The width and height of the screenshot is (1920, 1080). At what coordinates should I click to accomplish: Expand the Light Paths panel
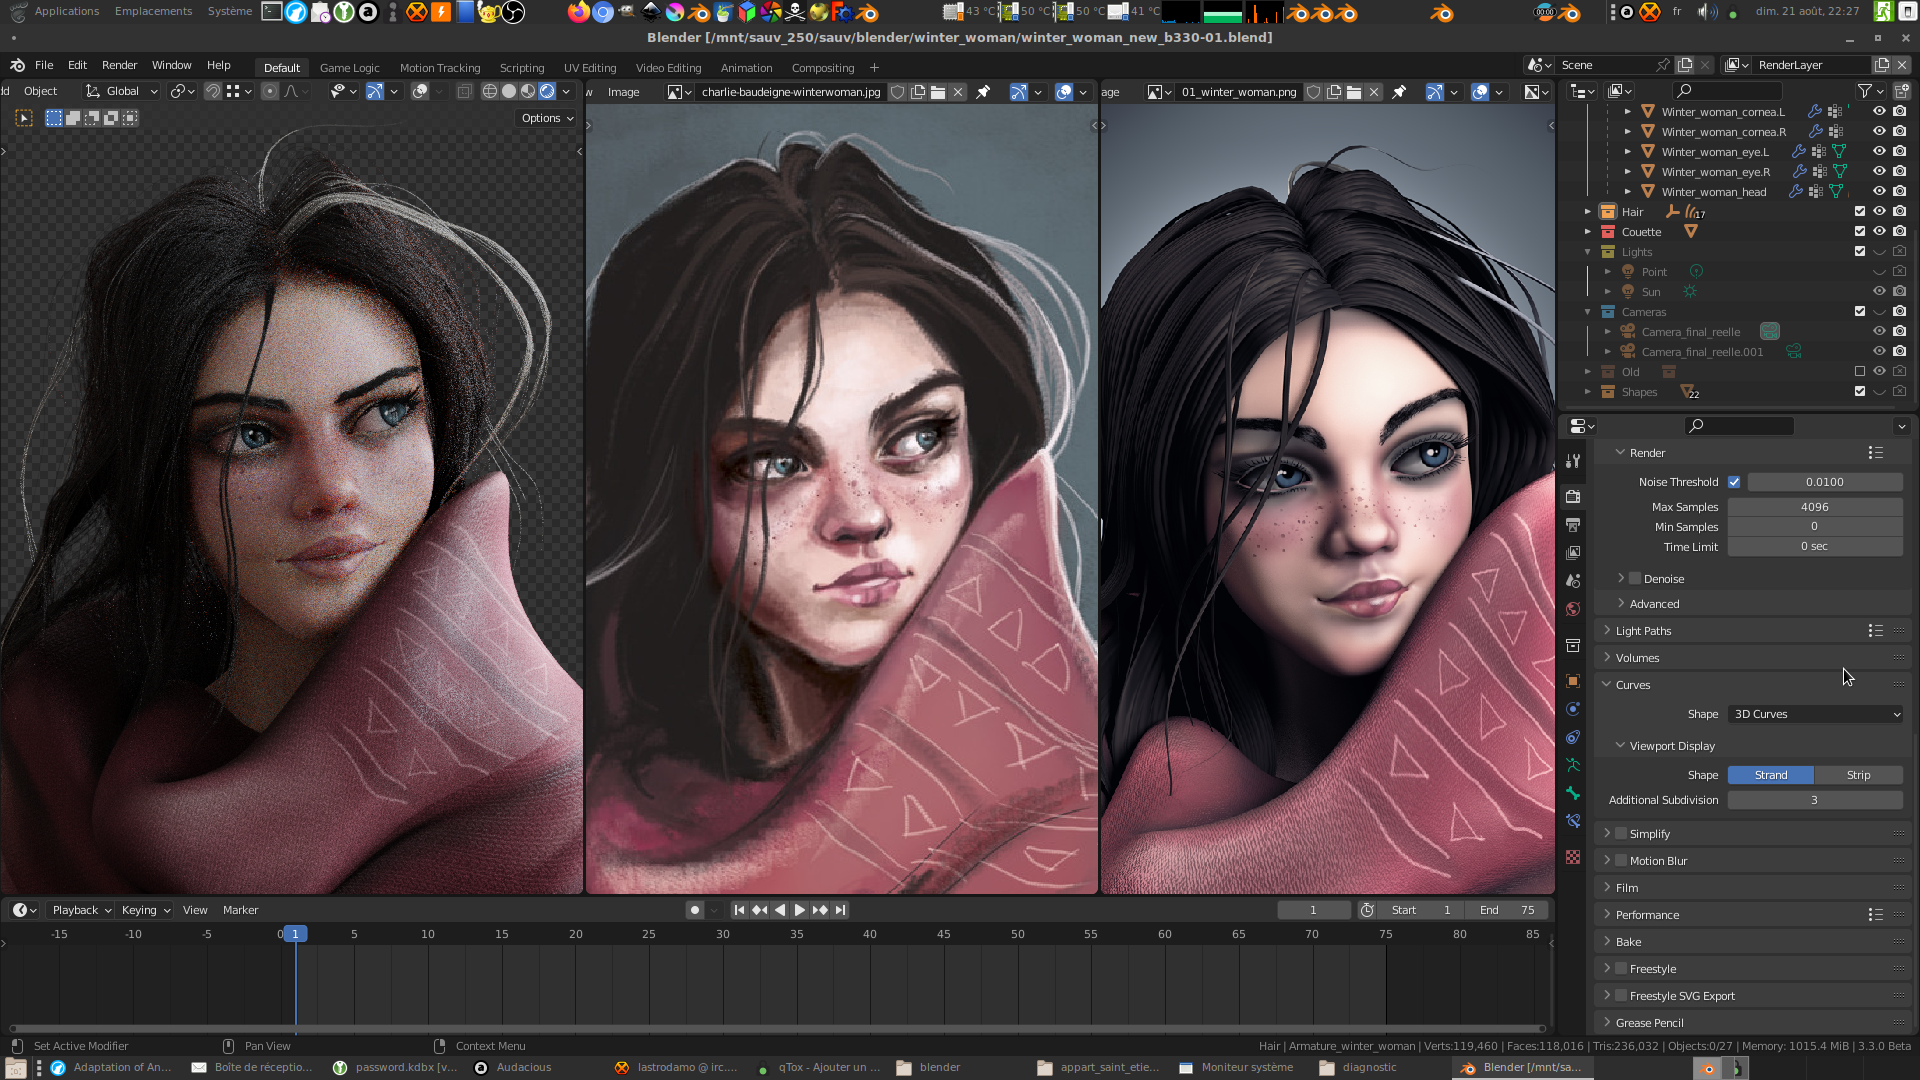[x=1607, y=631]
